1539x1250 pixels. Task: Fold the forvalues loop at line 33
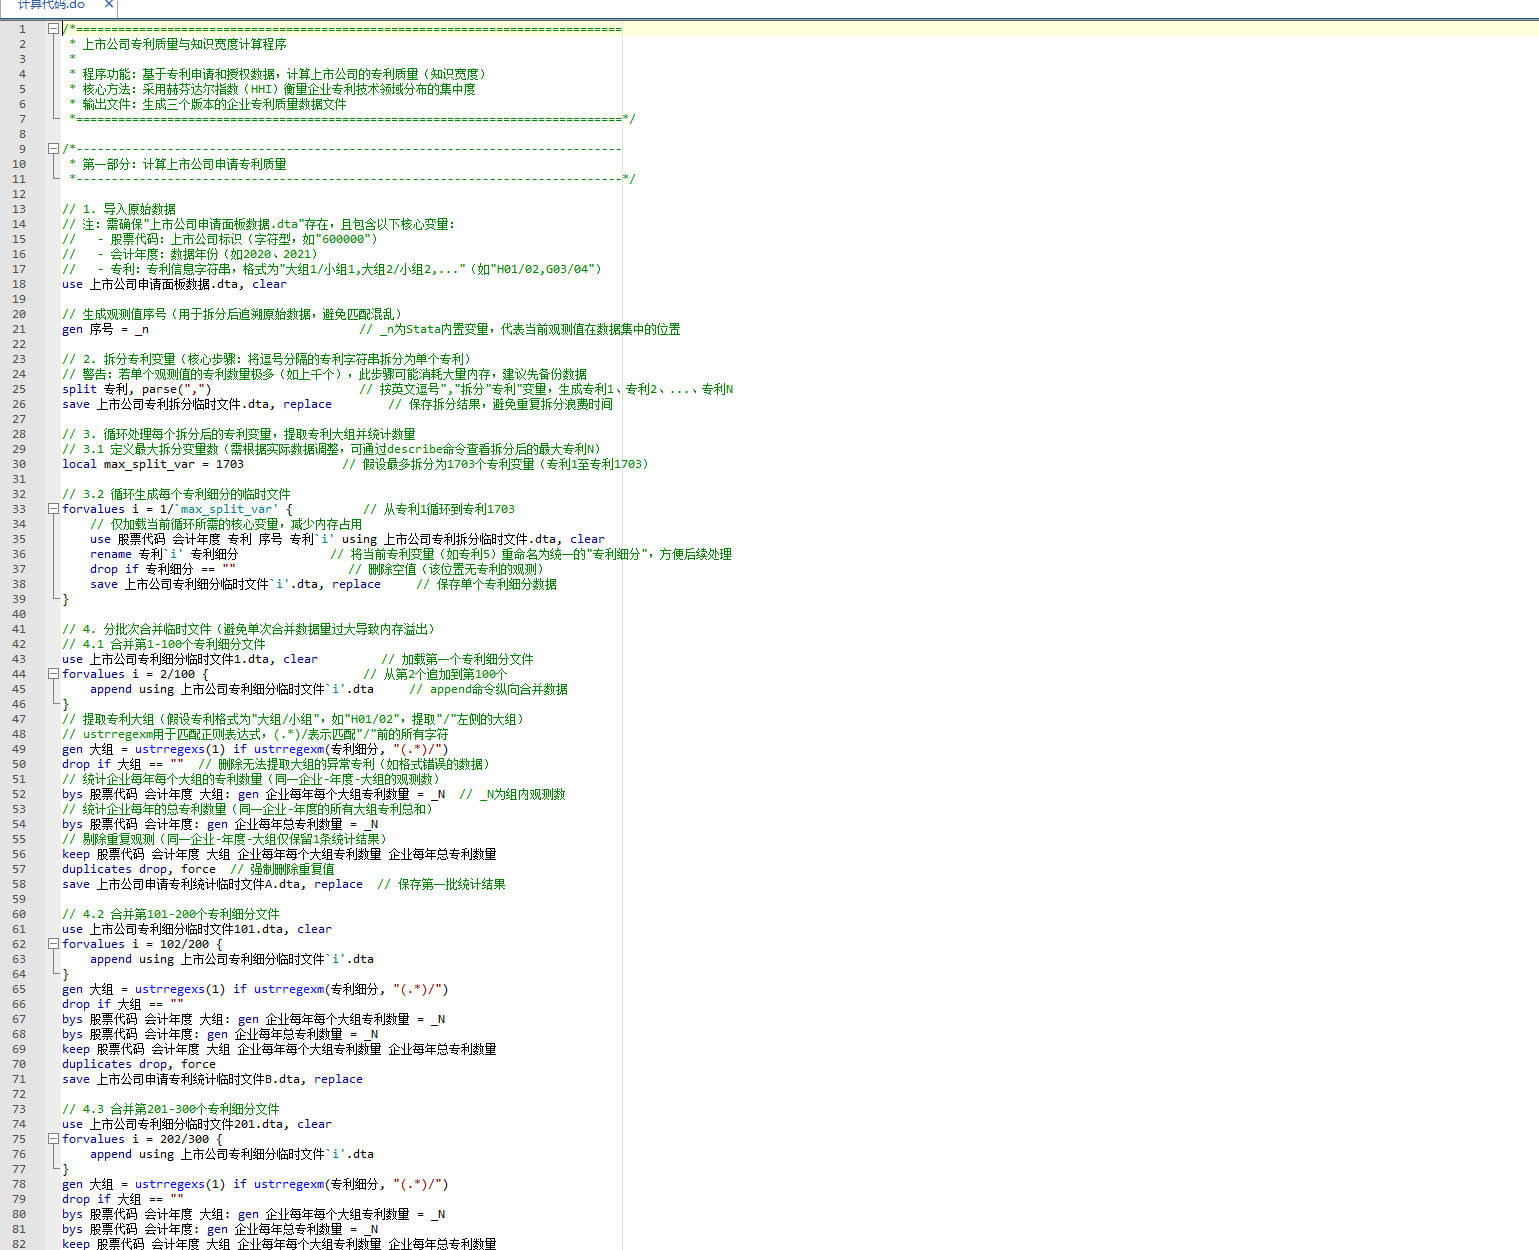[53, 509]
